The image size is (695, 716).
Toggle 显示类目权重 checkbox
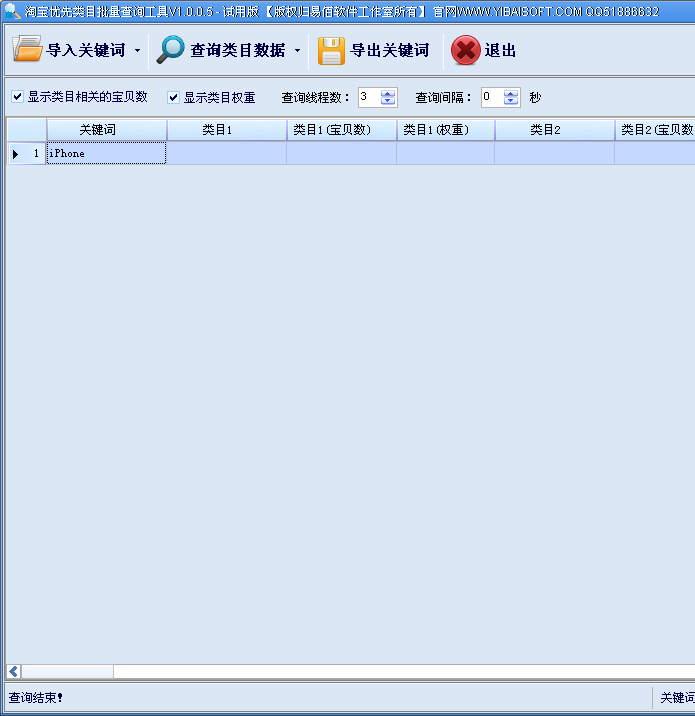173,97
